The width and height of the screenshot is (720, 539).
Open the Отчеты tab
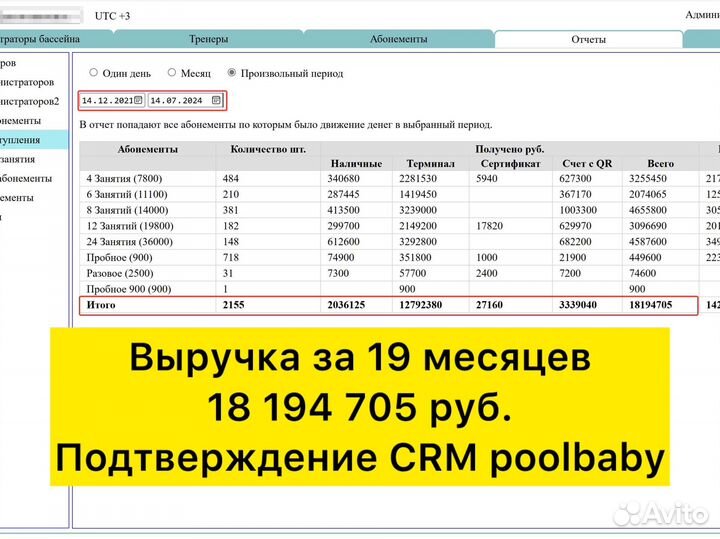point(589,39)
